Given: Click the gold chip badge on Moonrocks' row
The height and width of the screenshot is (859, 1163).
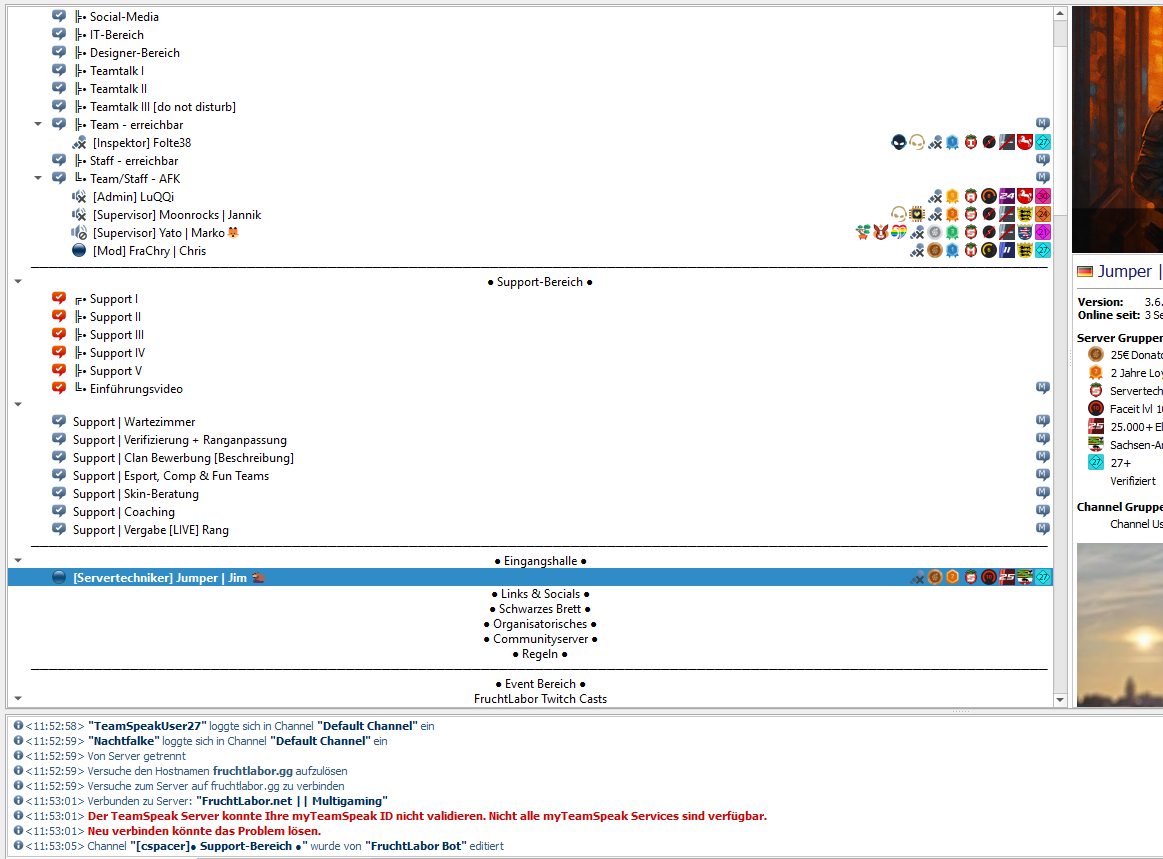Looking at the screenshot, I should (916, 215).
